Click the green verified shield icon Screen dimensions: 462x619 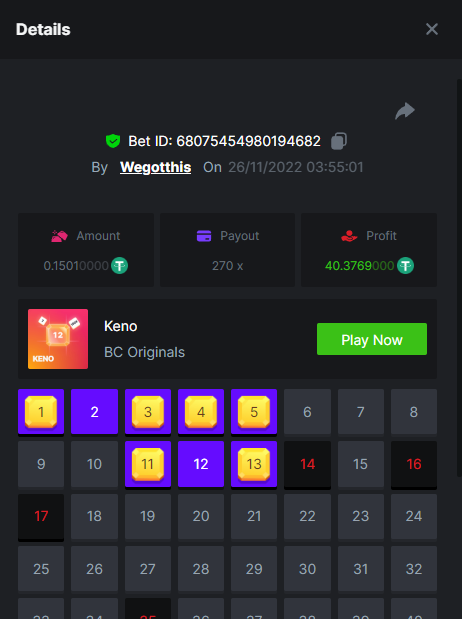(x=113, y=141)
